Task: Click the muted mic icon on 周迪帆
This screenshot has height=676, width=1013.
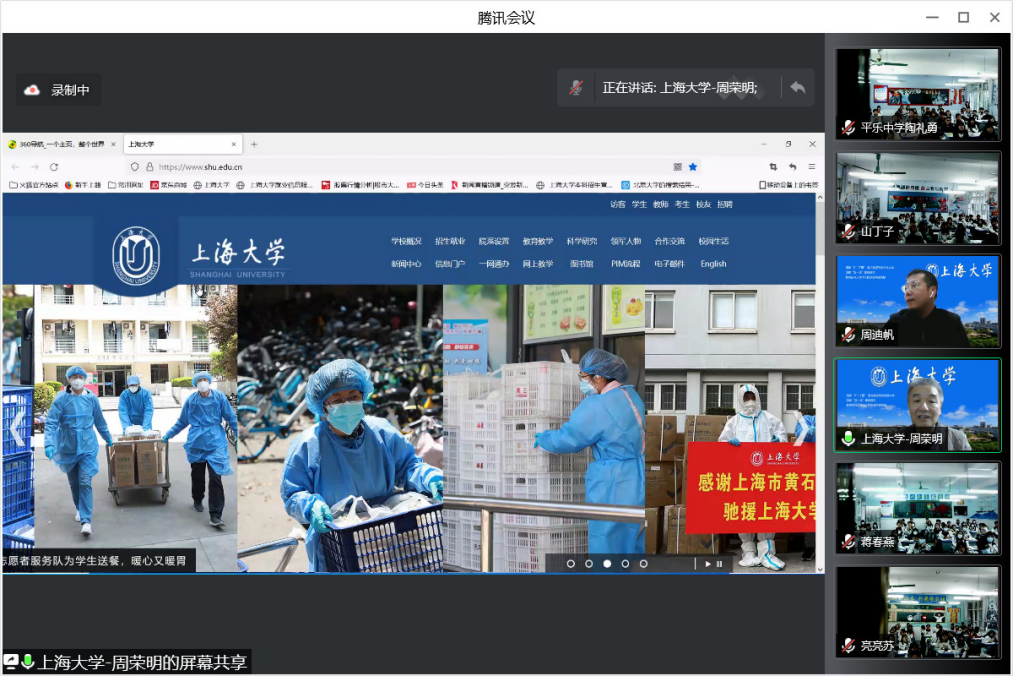Action: coord(848,335)
